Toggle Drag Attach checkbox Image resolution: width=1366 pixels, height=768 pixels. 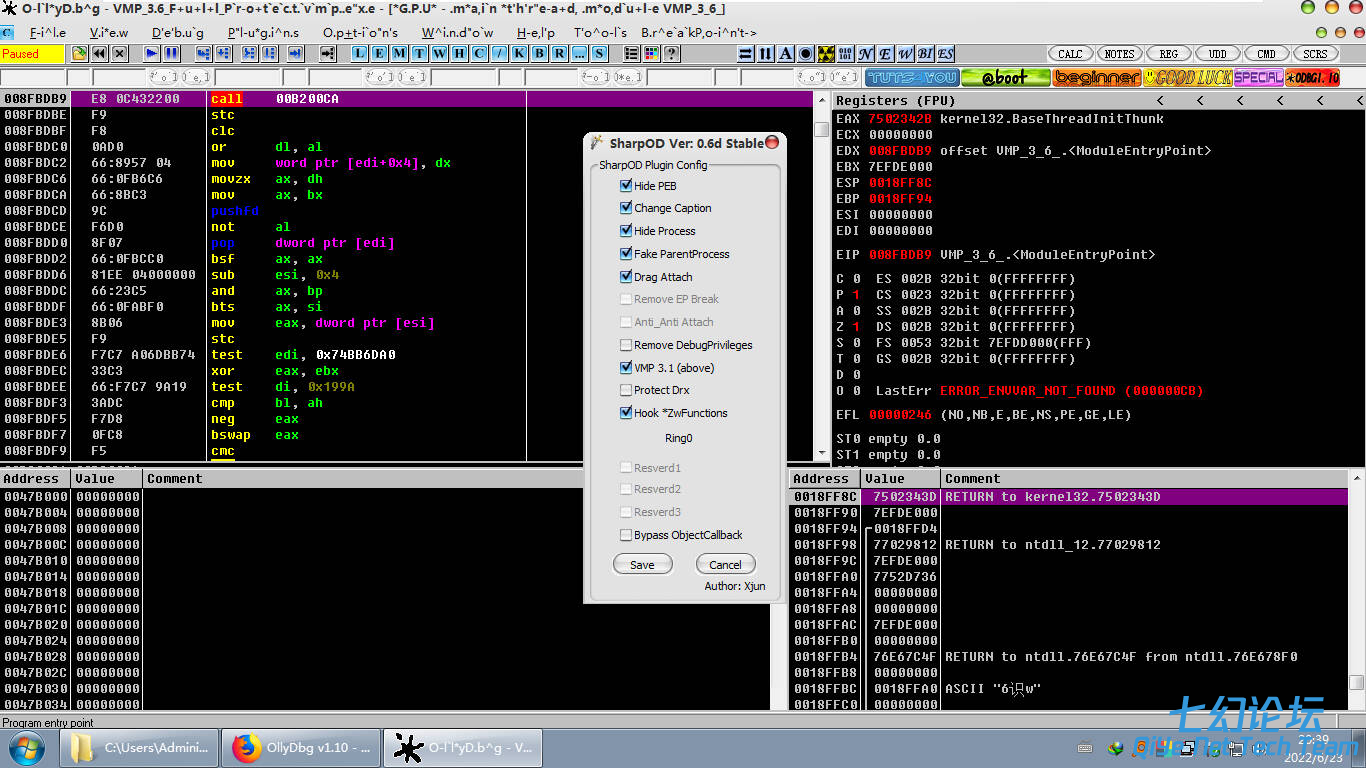coord(626,277)
